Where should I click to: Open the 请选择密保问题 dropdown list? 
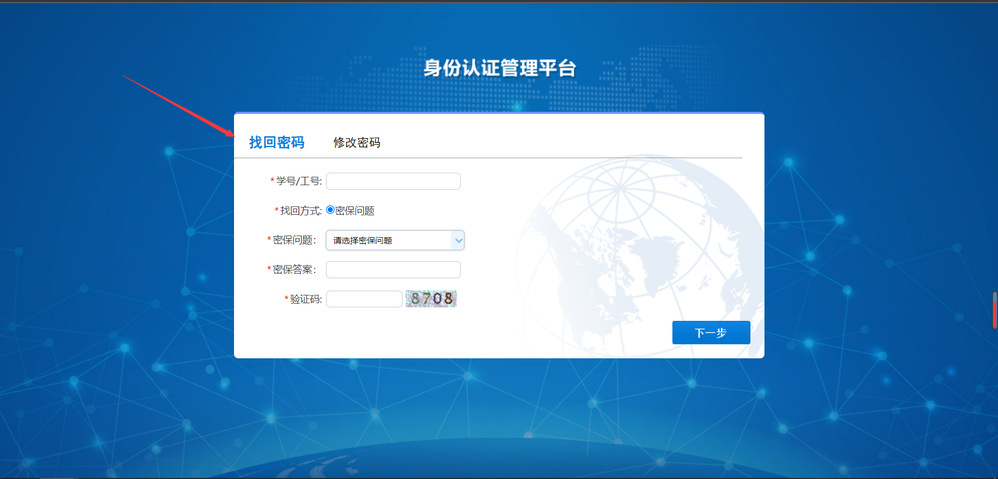click(x=391, y=240)
